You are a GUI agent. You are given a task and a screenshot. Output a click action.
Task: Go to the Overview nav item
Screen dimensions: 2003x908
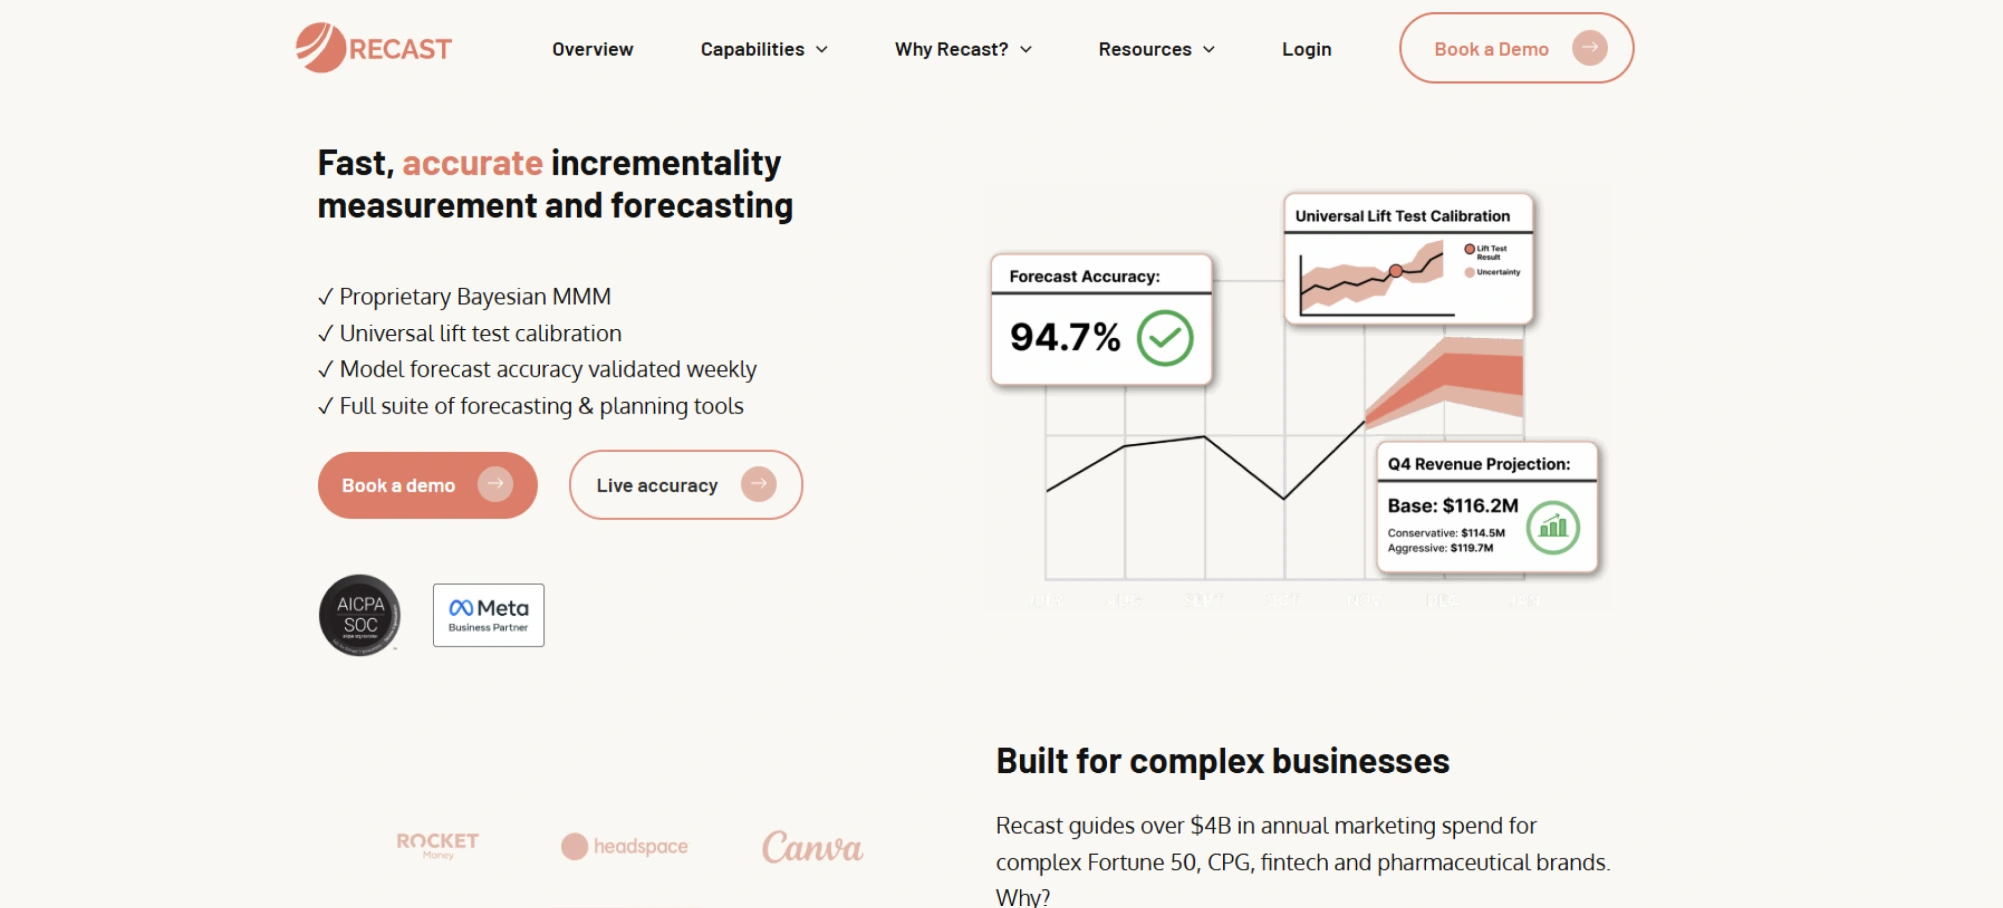pyautogui.click(x=592, y=49)
